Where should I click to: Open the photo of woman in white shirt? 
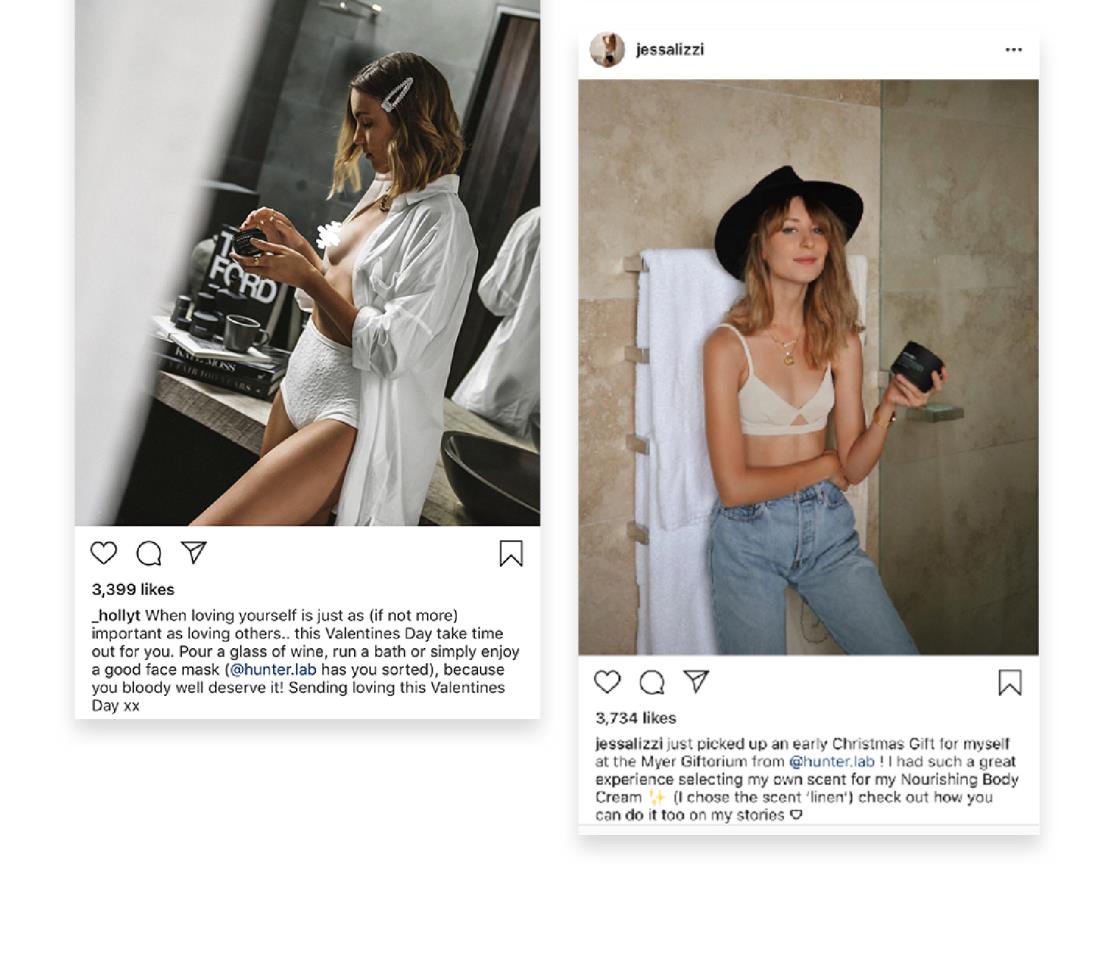pos(307,263)
